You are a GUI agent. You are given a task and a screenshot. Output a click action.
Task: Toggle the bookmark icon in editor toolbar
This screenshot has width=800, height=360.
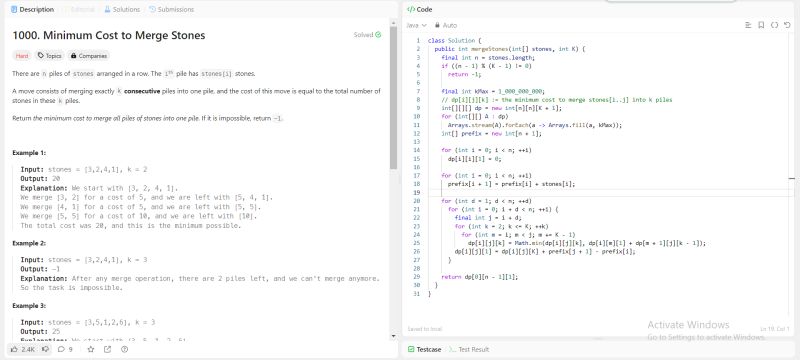pos(761,25)
